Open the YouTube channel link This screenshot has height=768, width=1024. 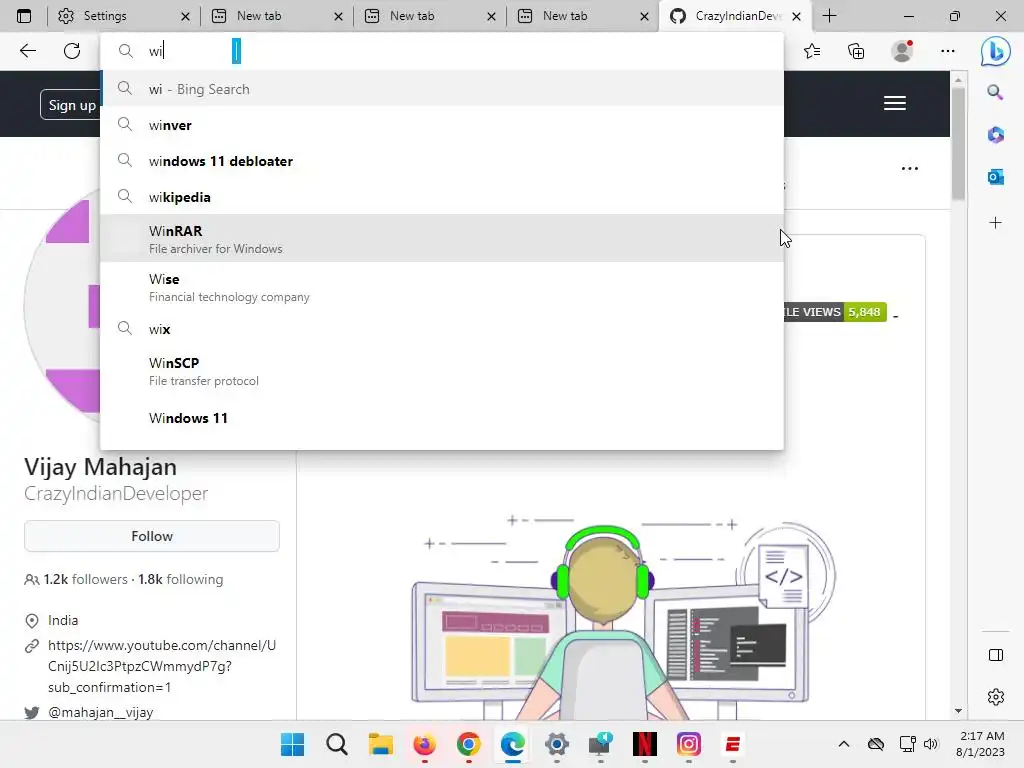[x=162, y=666]
